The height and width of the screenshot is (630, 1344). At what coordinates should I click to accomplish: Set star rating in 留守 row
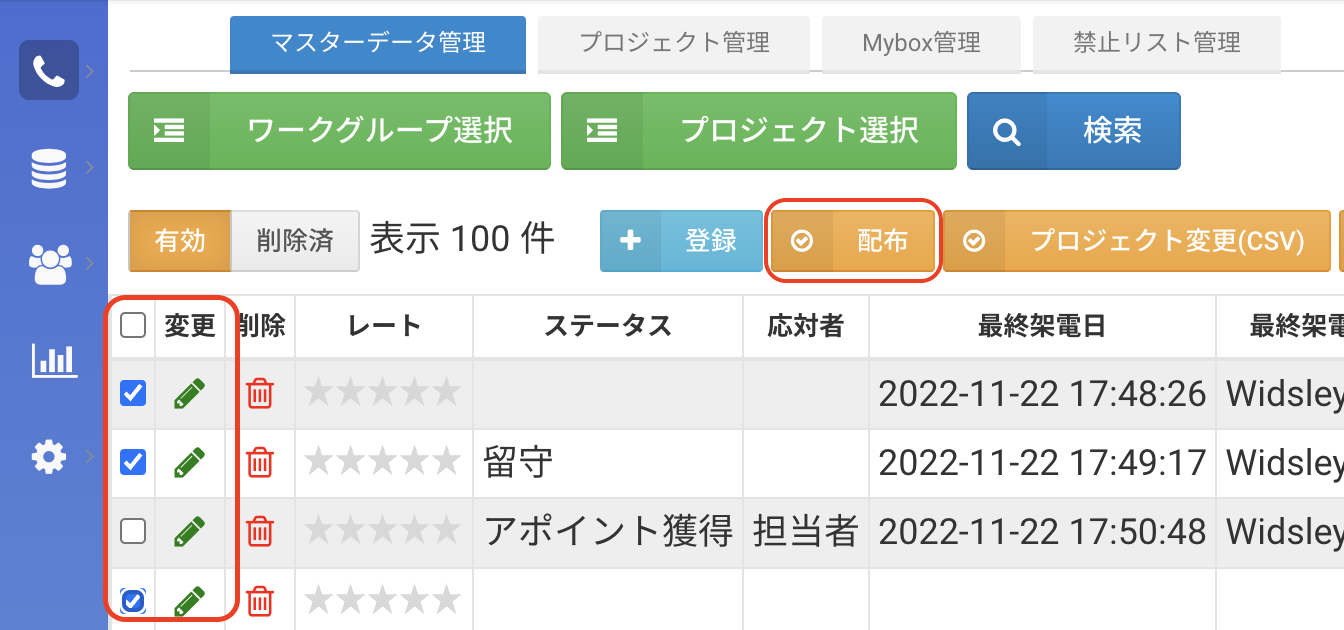[x=382, y=462]
